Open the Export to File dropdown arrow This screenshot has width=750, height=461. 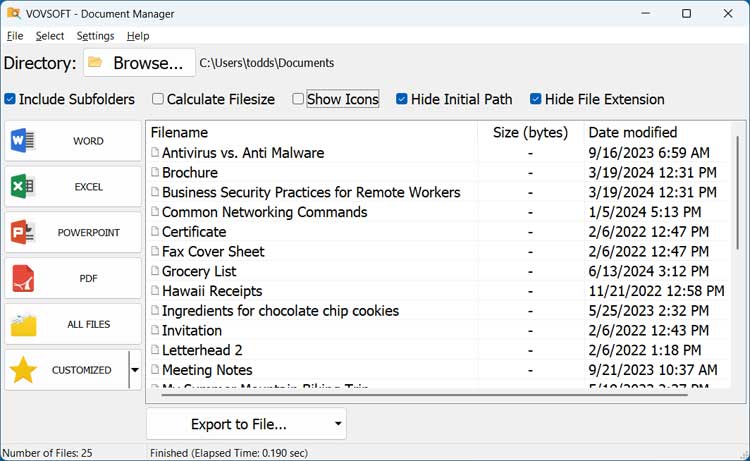tap(338, 424)
